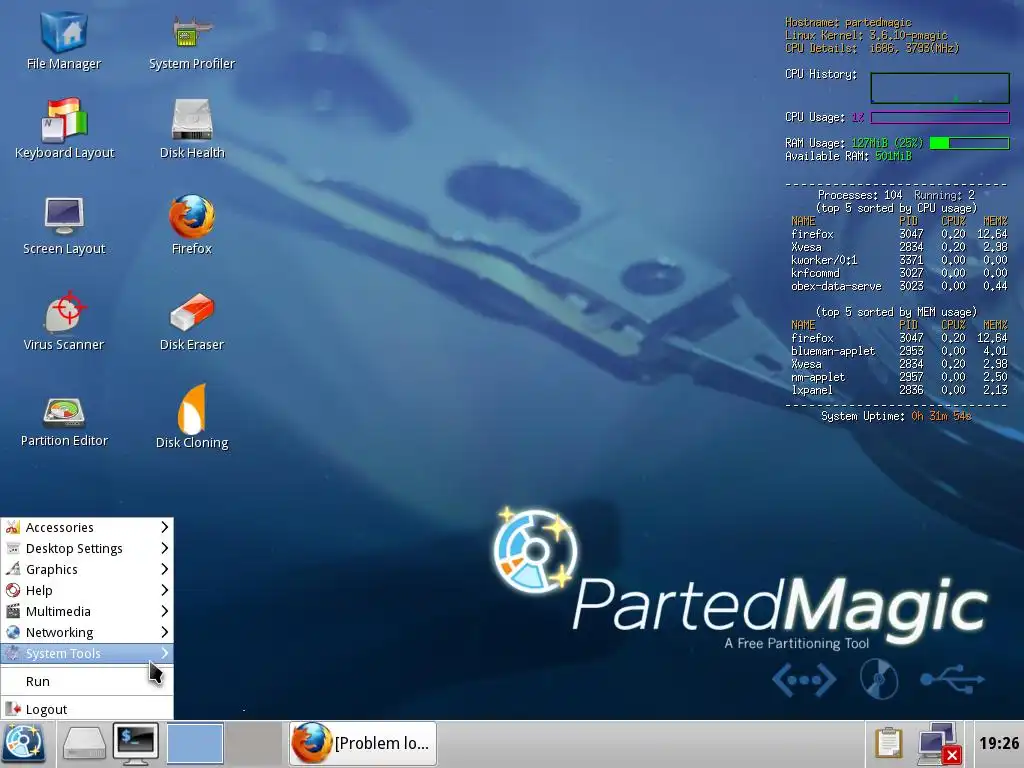Screen dimensions: 1024x768
Task: Open the Accessories submenu
Action: tap(87, 527)
